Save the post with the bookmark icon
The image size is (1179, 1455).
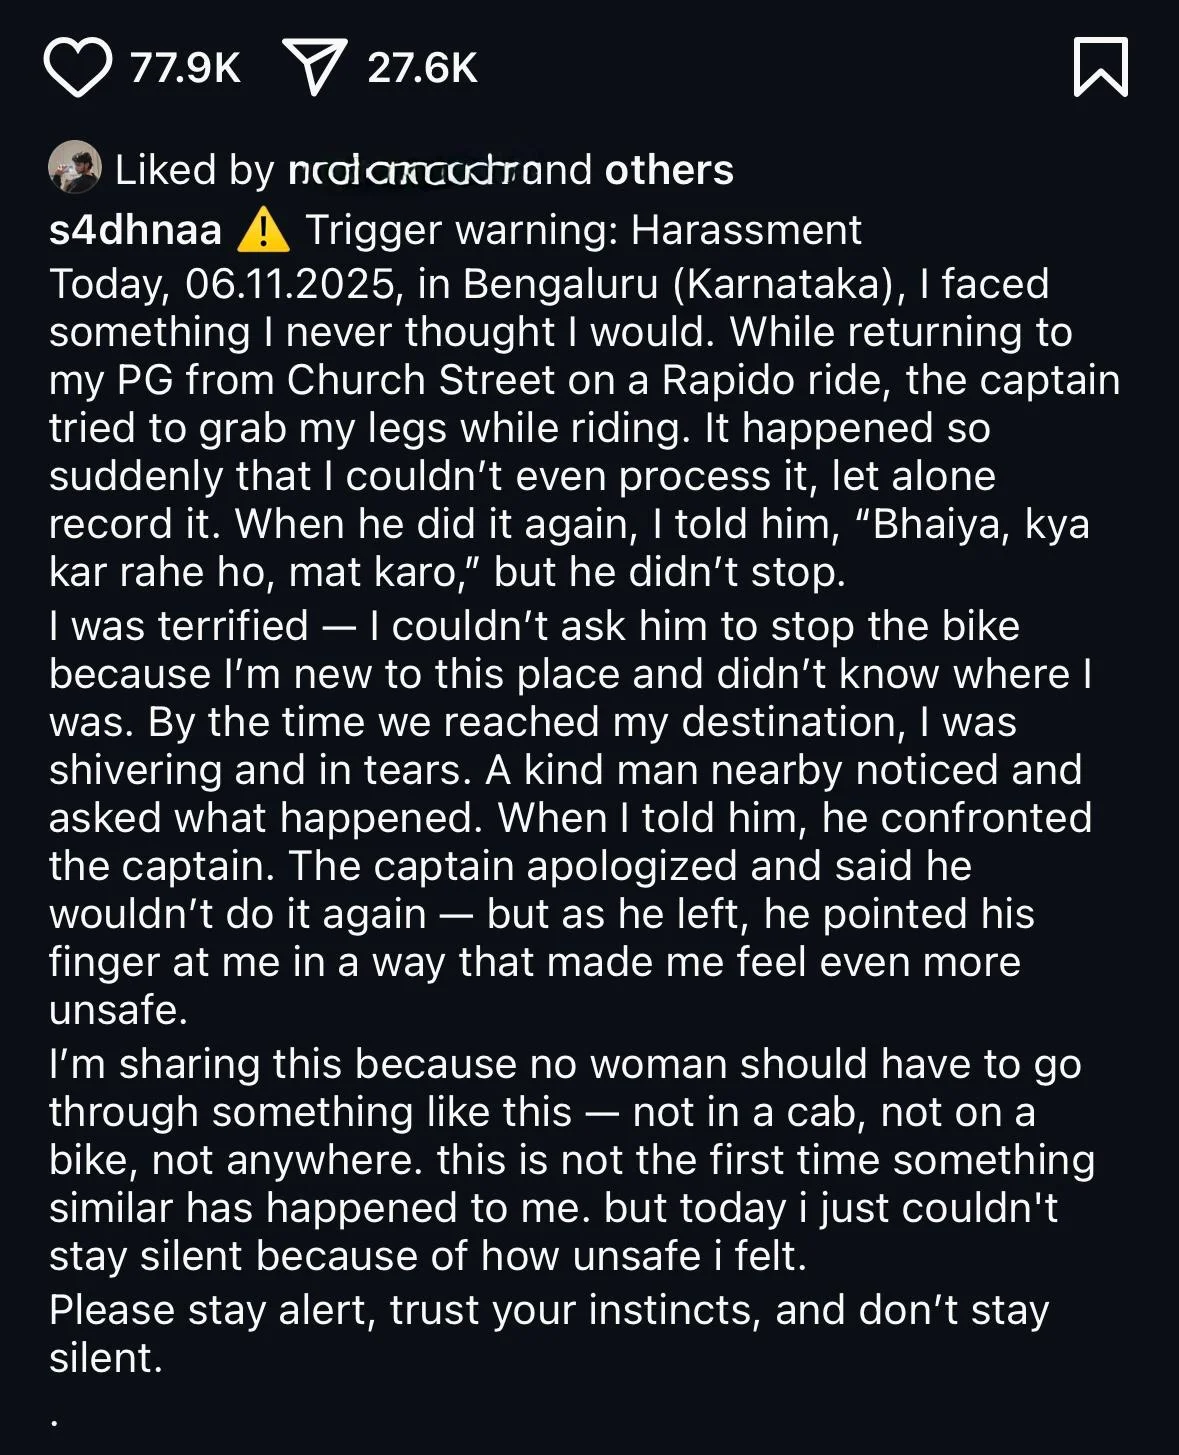click(x=1100, y=68)
